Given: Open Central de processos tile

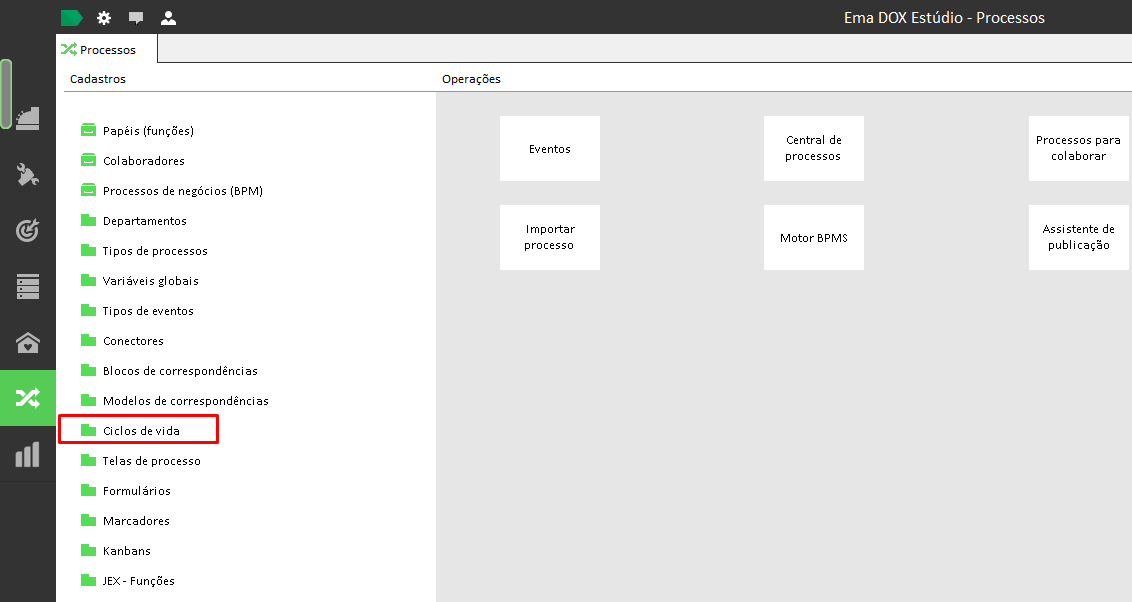Looking at the screenshot, I should [814, 149].
